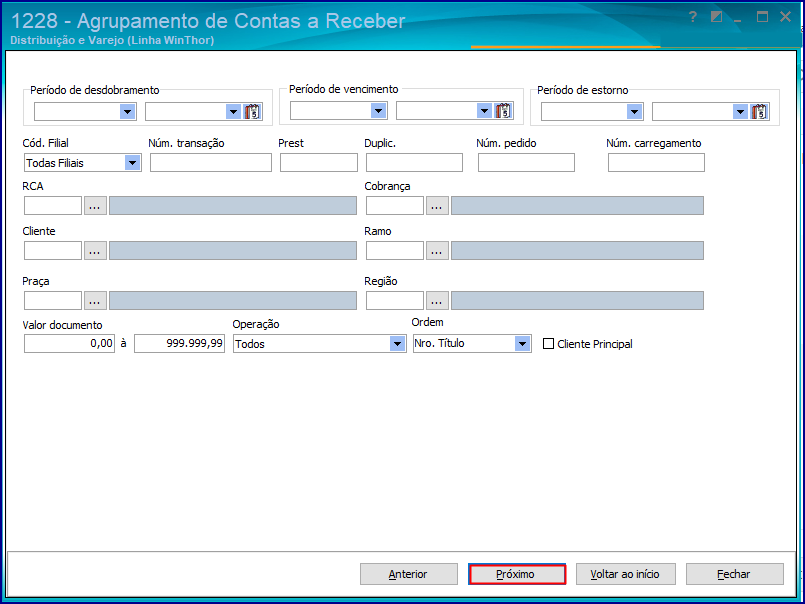Expand Período de estorno end date dropdown
Screen dimensions: 805x604
740,111
